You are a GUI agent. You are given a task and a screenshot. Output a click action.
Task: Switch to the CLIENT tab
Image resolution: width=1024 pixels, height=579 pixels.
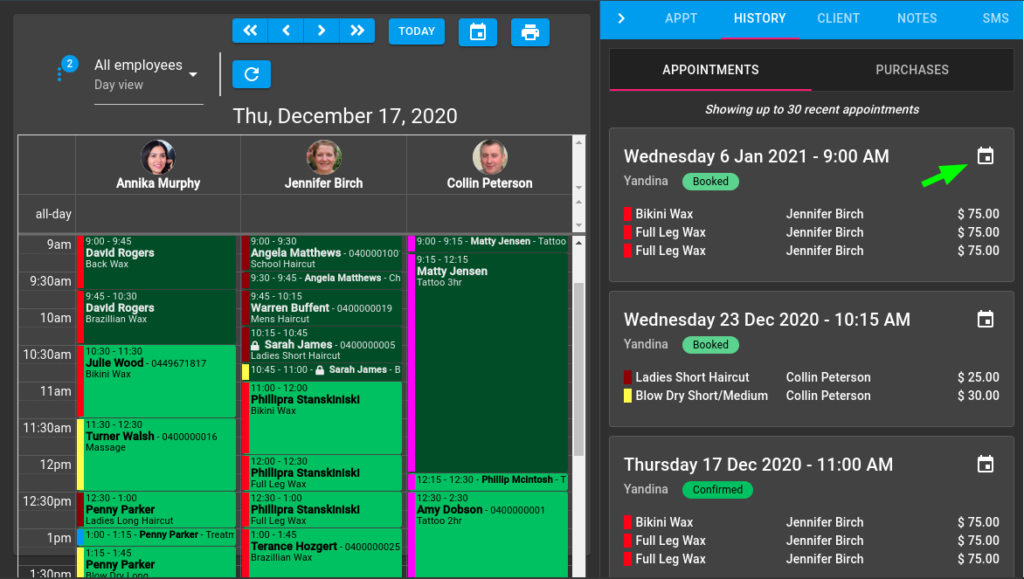point(838,18)
